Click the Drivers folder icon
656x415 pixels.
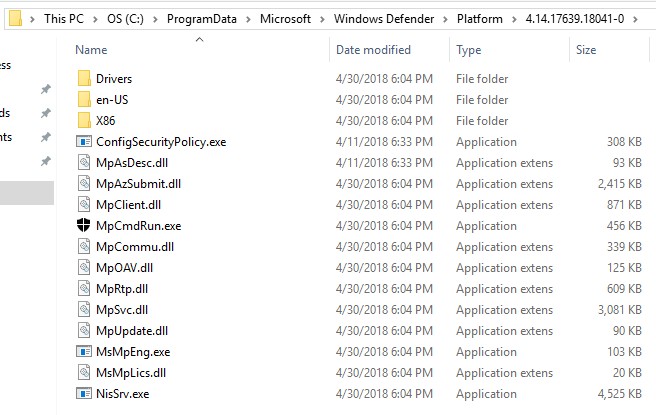[x=84, y=79]
